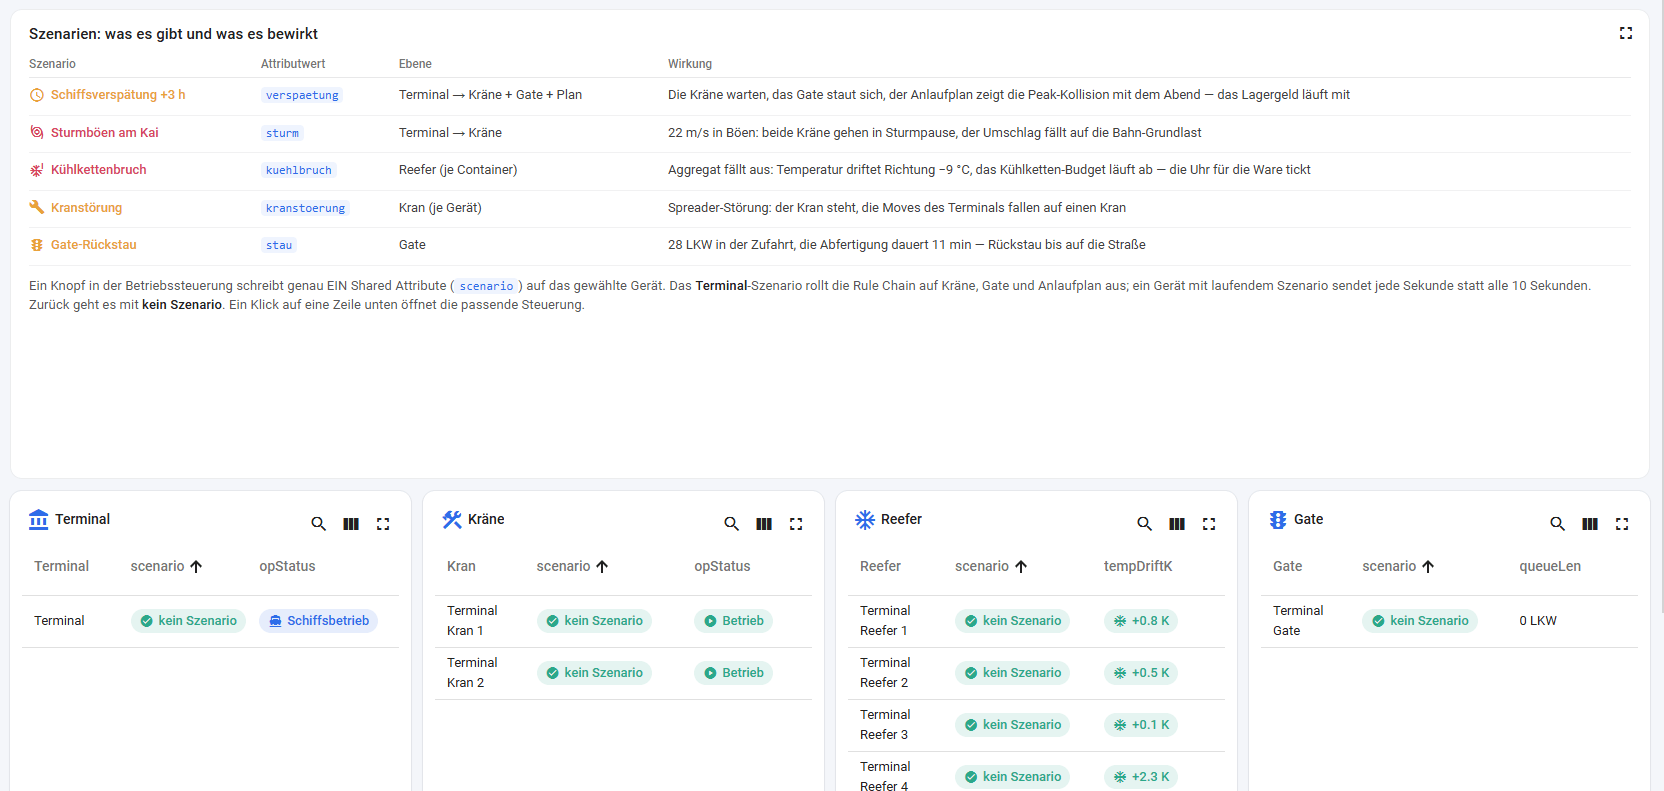This screenshot has width=1664, height=791.
Task: Sort Kräne table by scenario column
Action: click(572, 566)
